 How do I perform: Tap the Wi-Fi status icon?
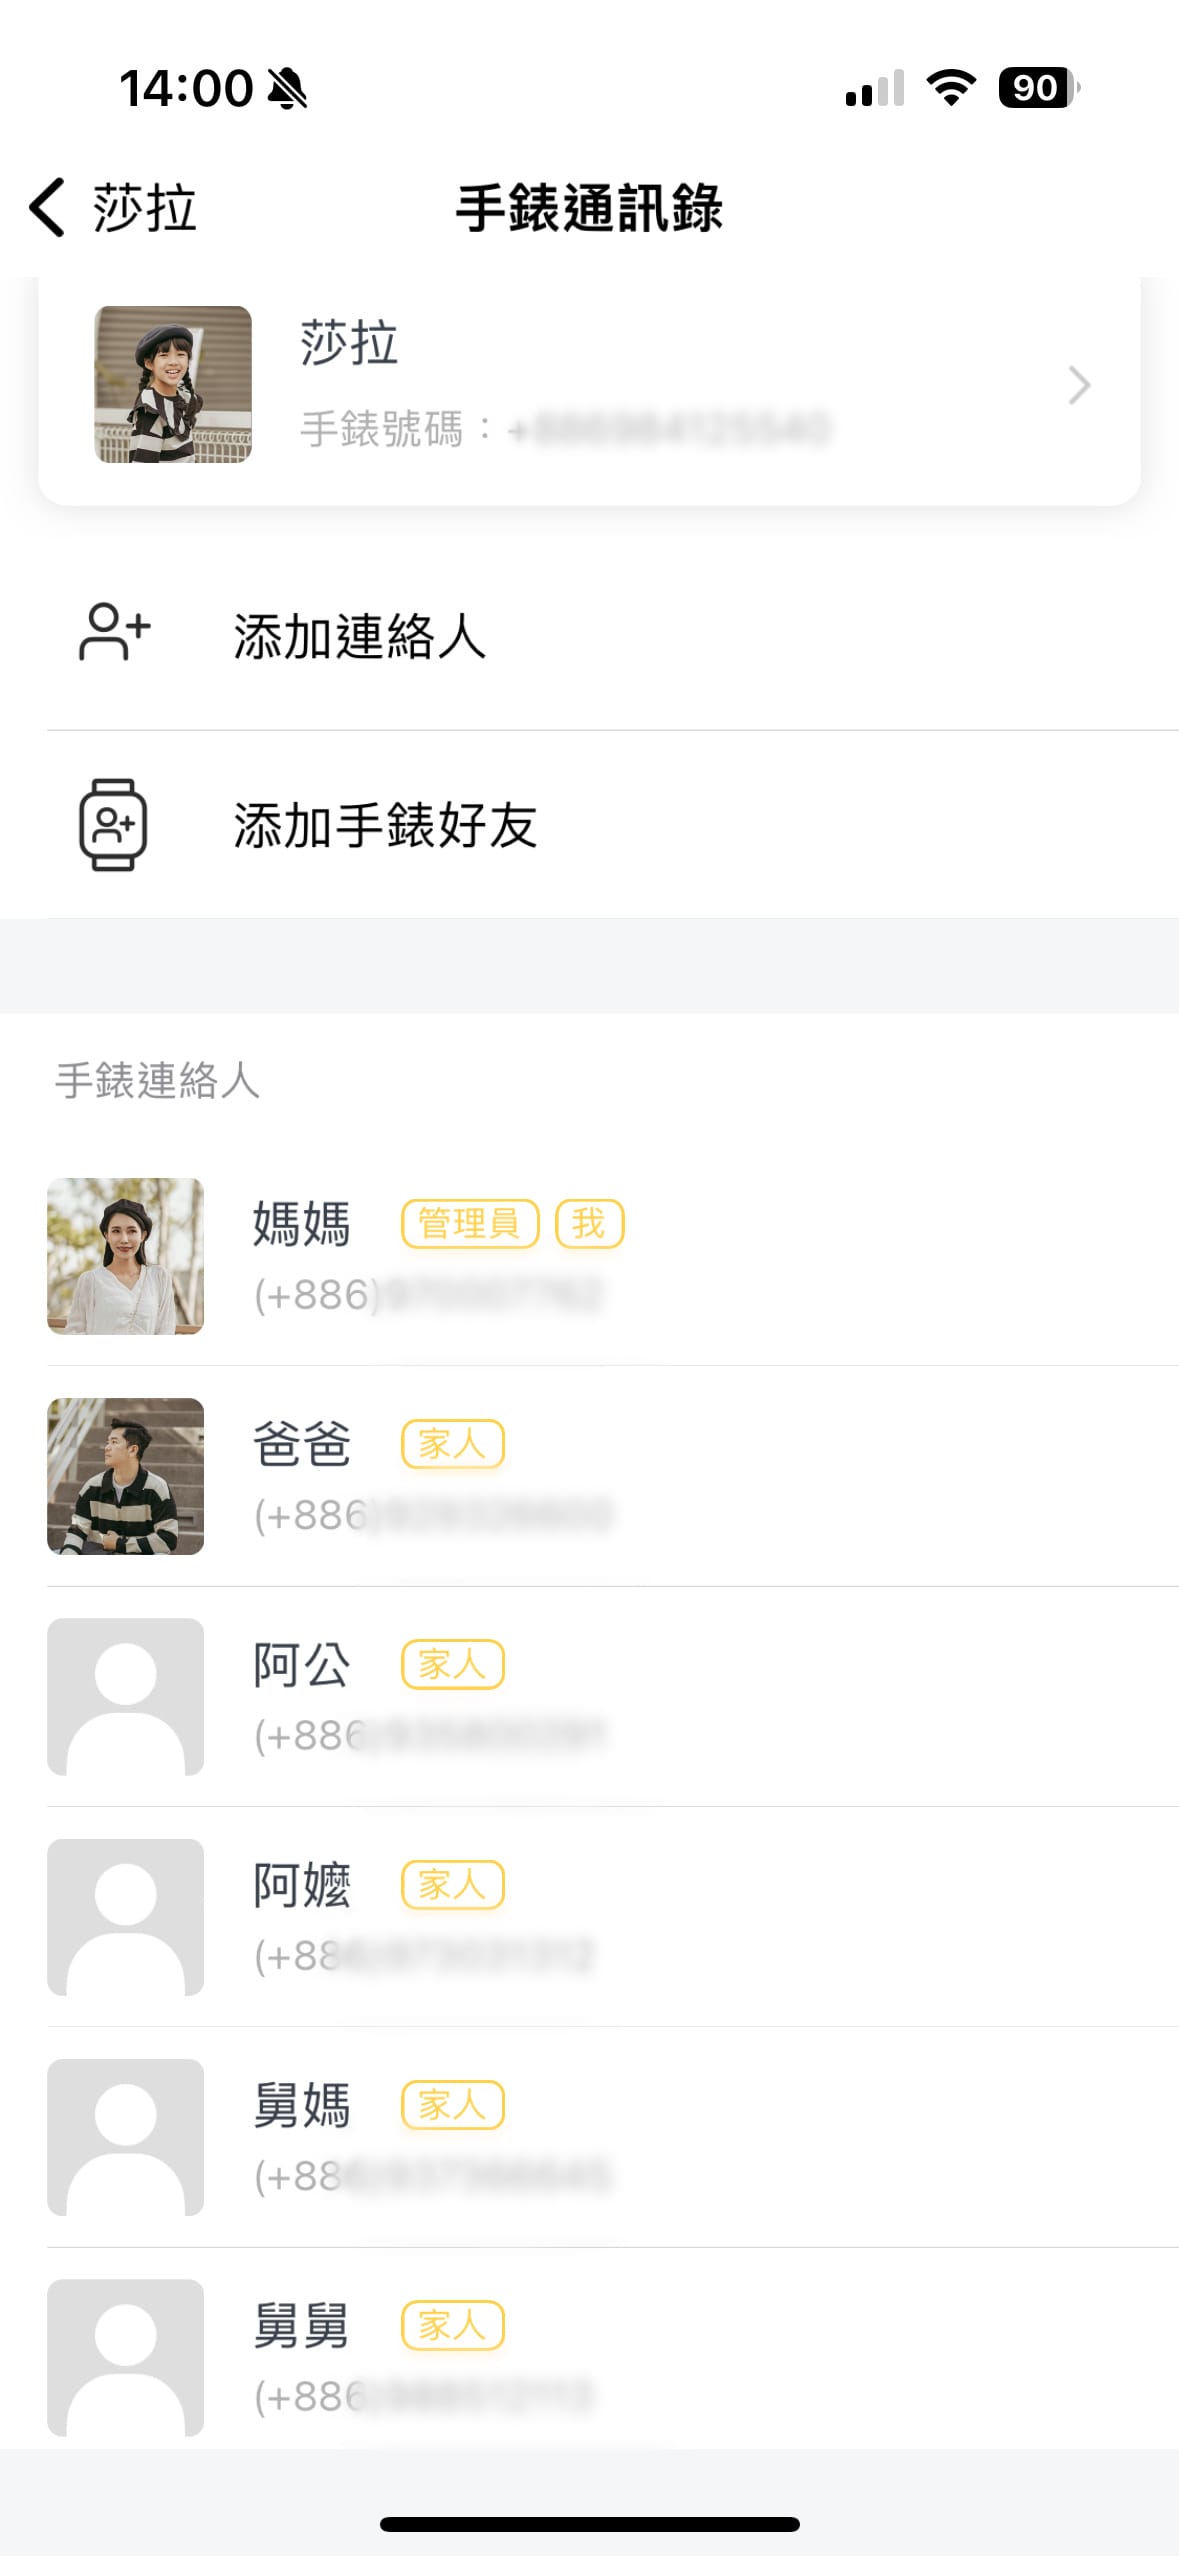(951, 88)
